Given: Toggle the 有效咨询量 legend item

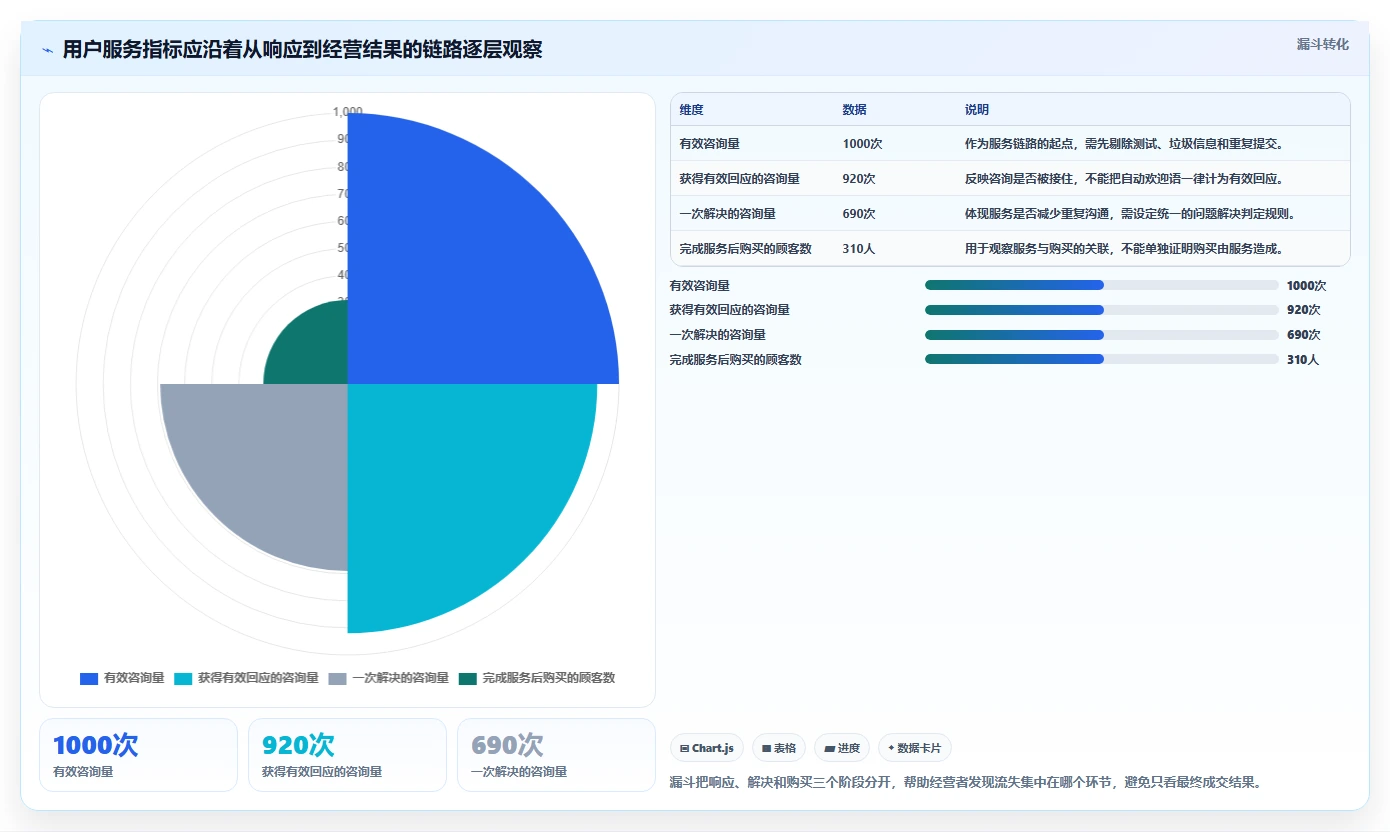Looking at the screenshot, I should click(122, 678).
